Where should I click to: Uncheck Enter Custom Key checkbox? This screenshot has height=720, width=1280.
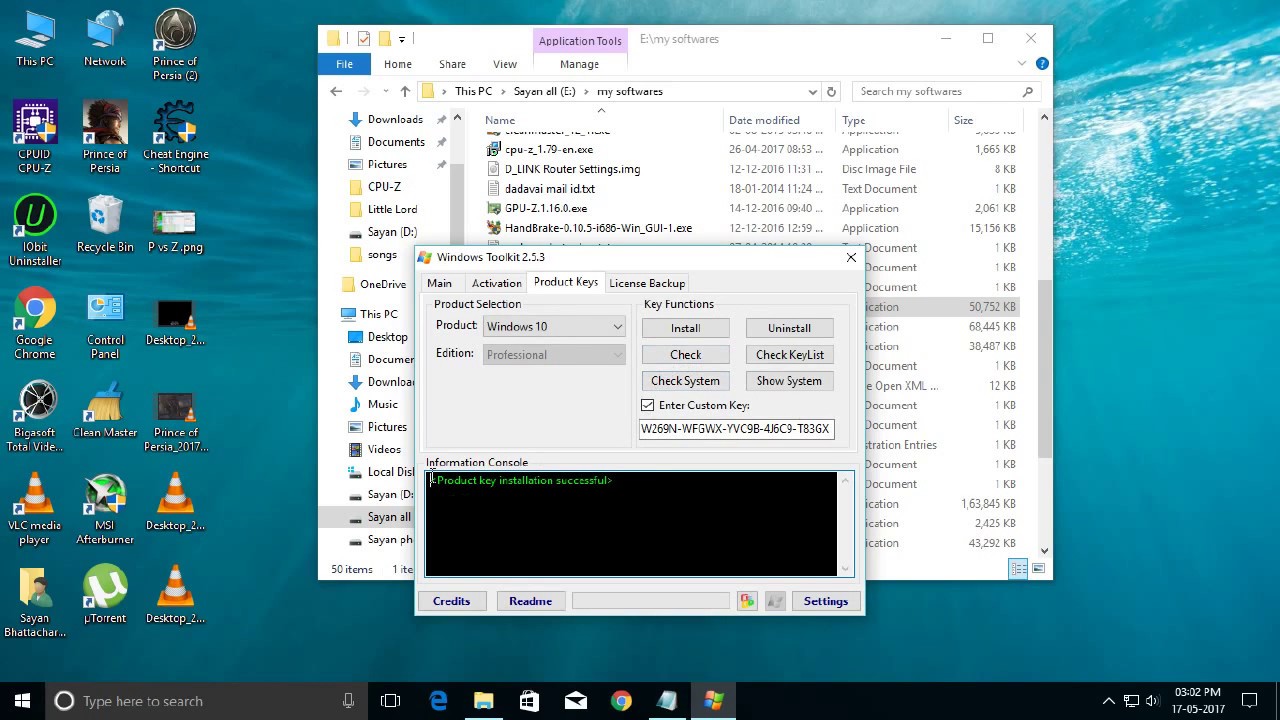[647, 405]
